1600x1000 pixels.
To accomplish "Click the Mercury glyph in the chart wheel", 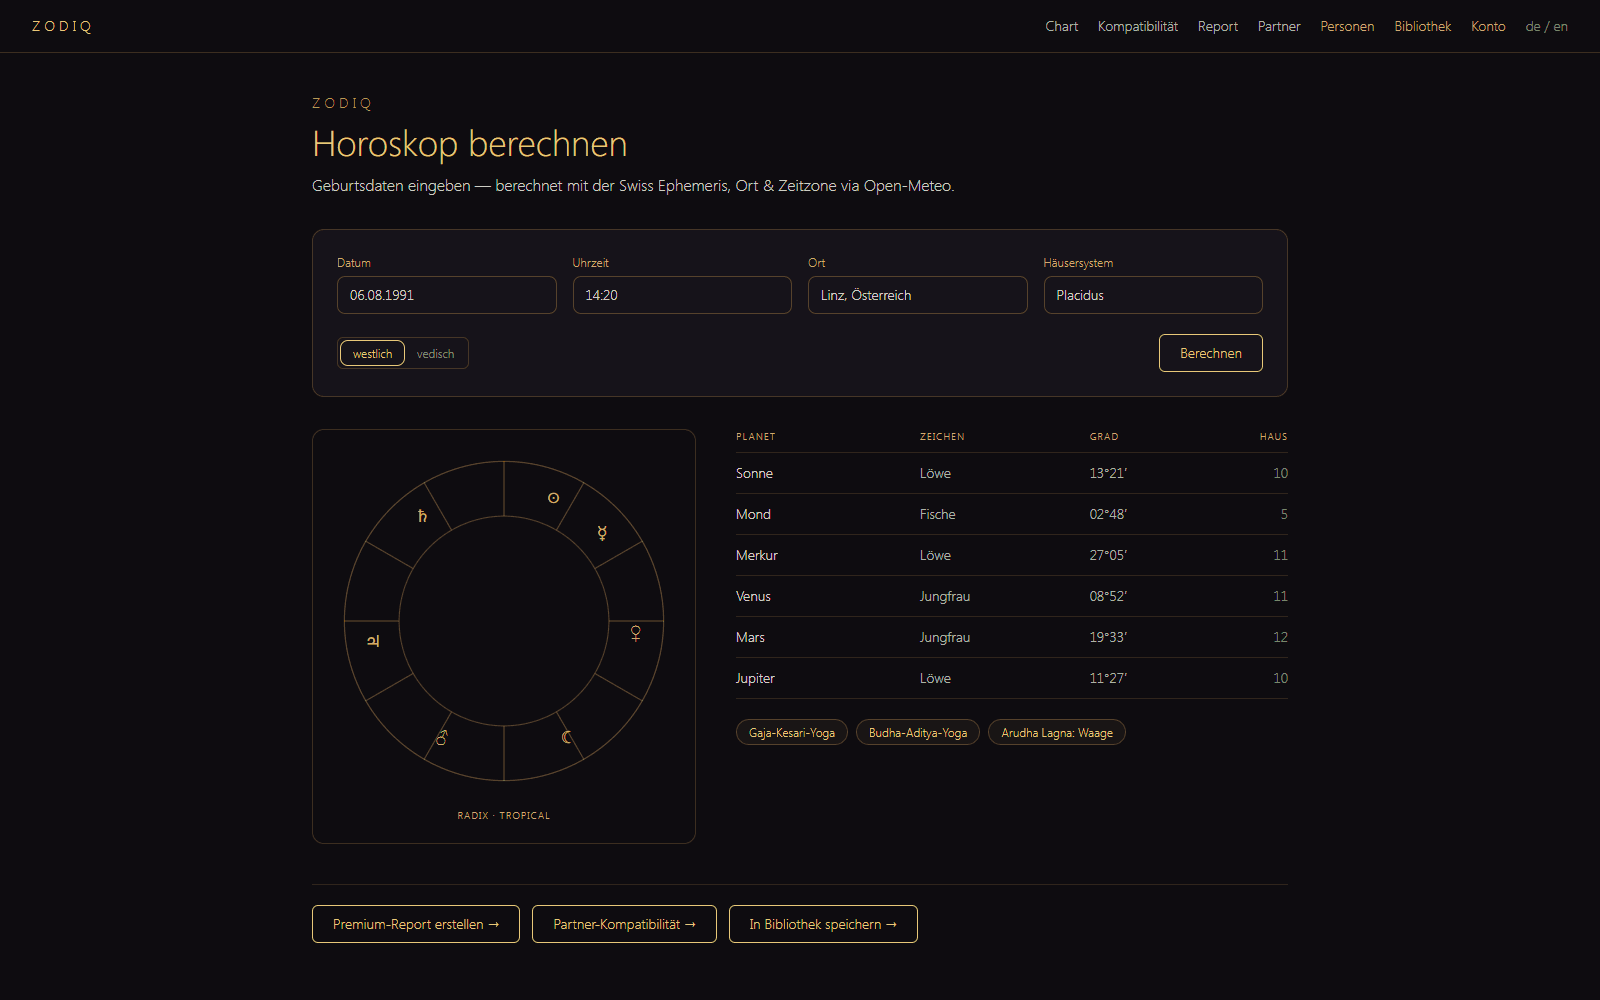I will tap(602, 533).
